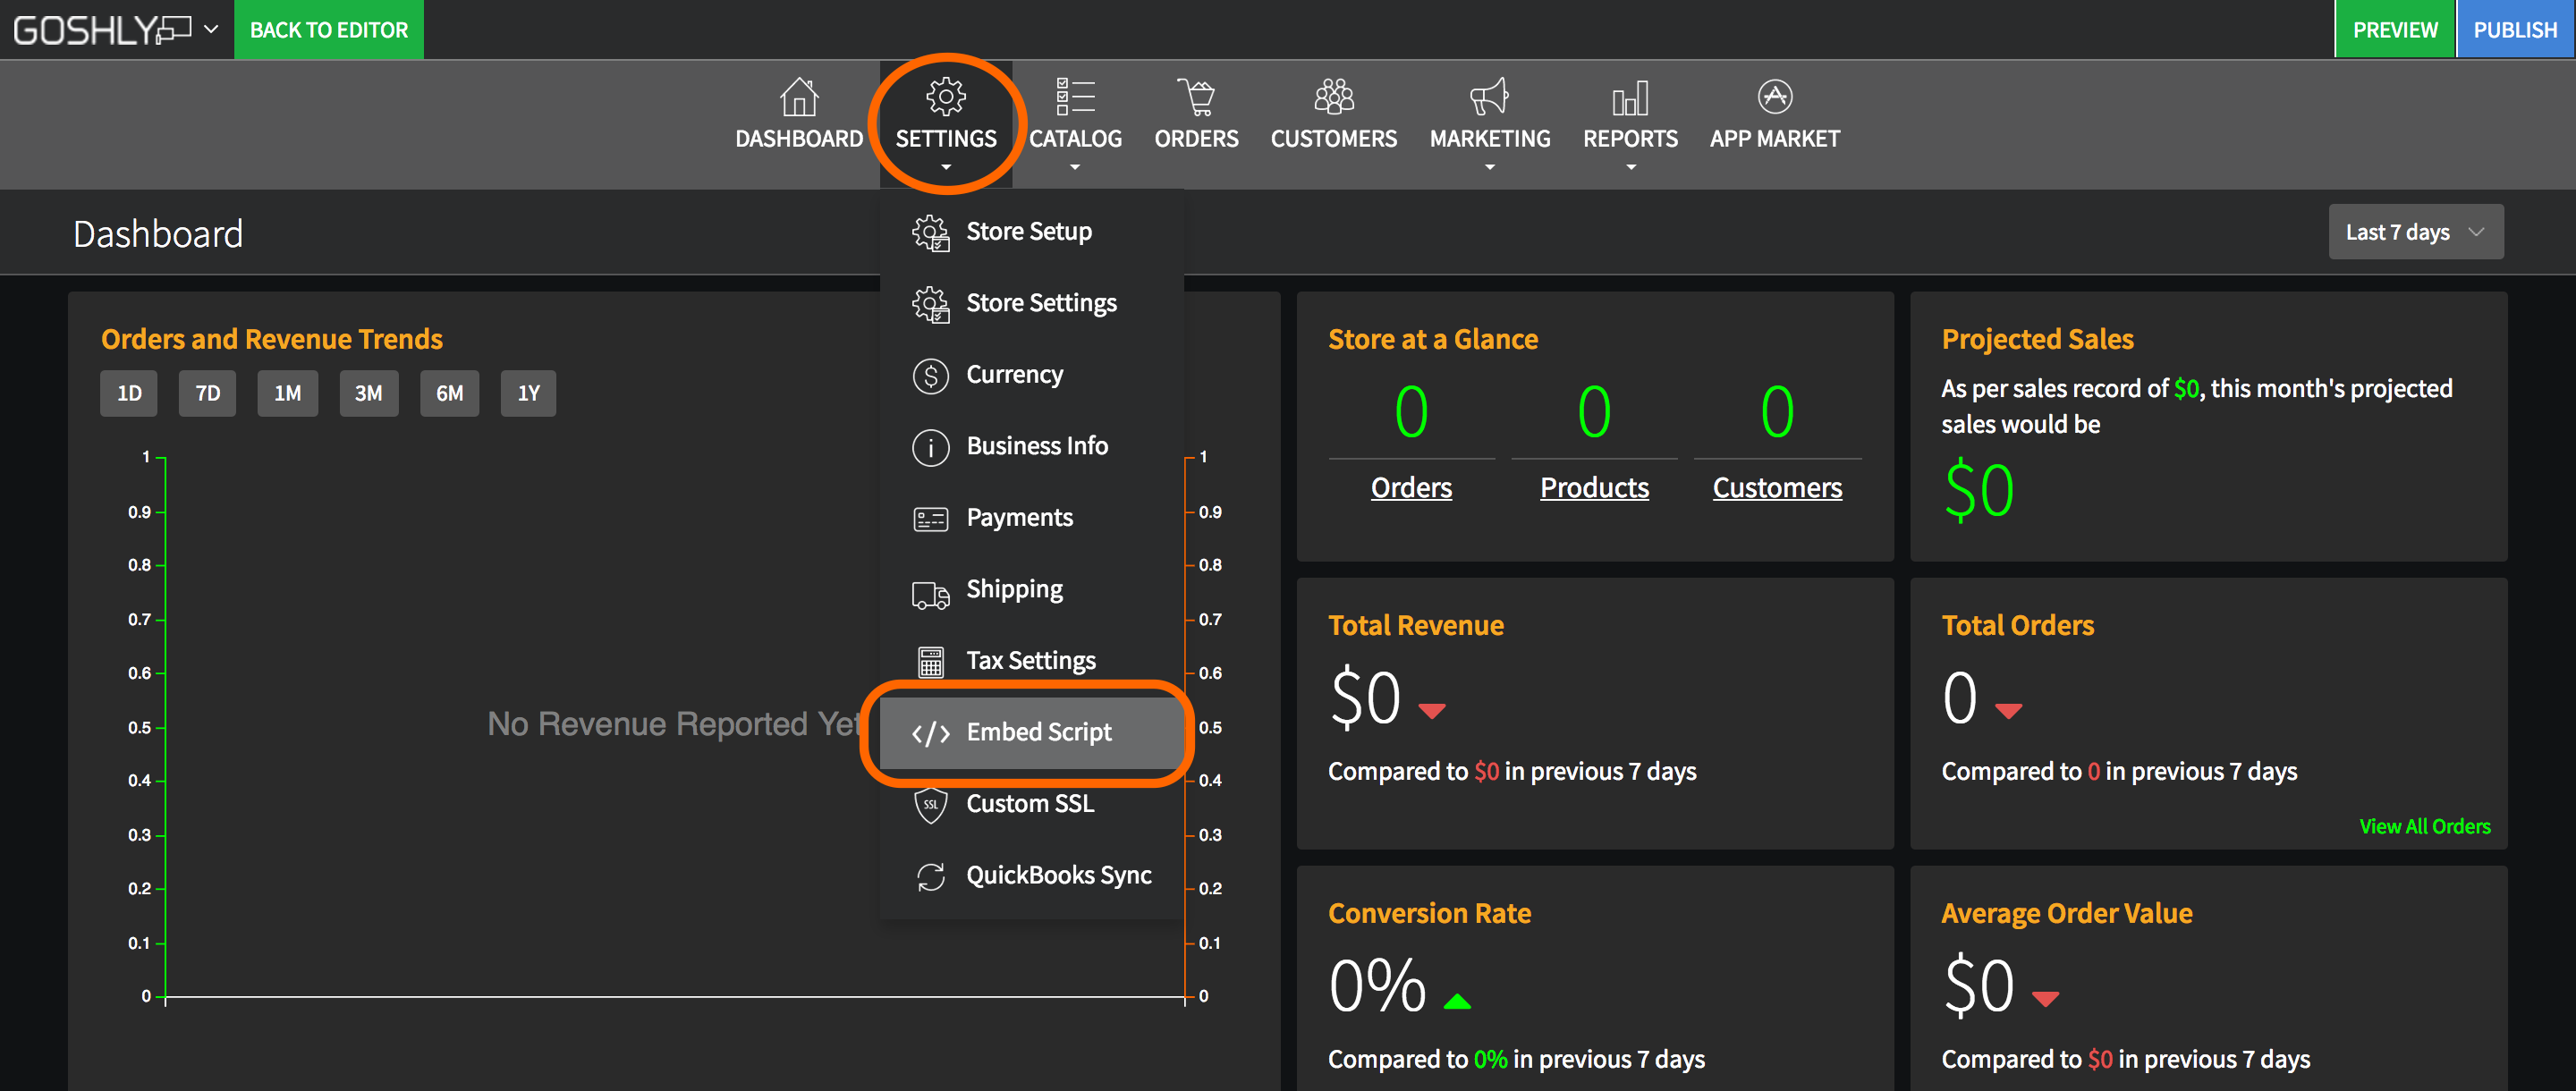The image size is (2576, 1091).
Task: Open the Reports bar chart icon
Action: pyautogui.click(x=1629, y=97)
